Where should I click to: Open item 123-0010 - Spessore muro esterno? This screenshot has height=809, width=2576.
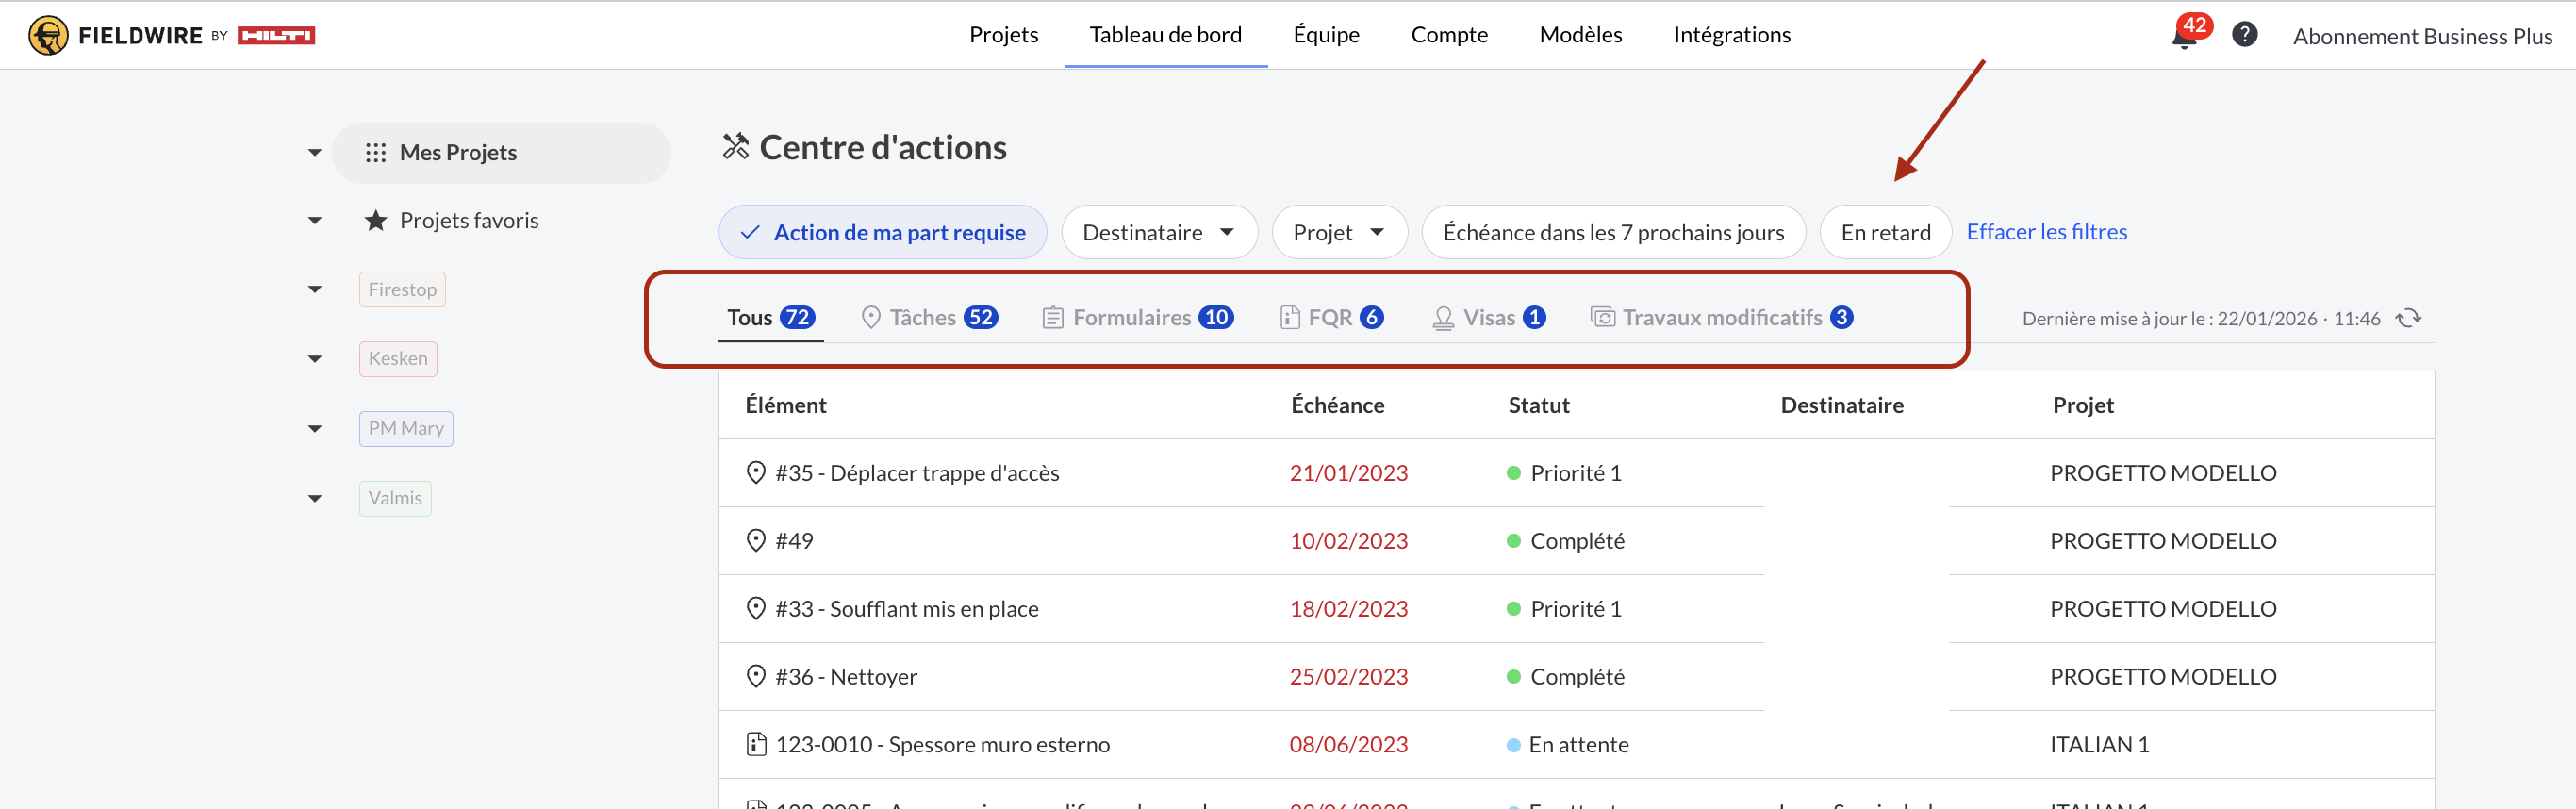[942, 745]
